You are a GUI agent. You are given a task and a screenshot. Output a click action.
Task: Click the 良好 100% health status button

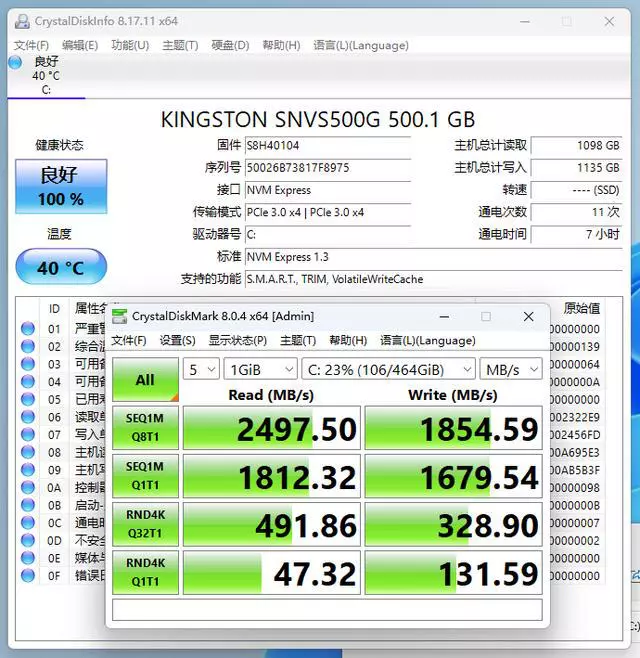(x=61, y=186)
